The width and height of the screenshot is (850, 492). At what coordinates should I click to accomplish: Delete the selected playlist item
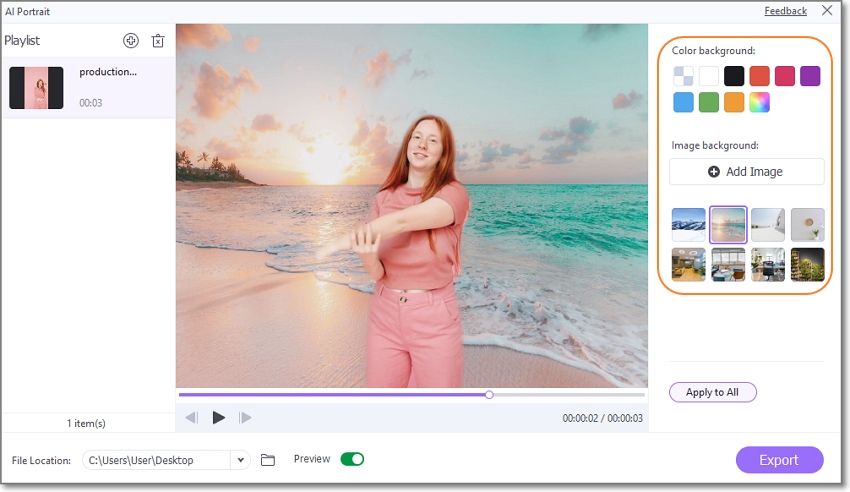pos(158,41)
